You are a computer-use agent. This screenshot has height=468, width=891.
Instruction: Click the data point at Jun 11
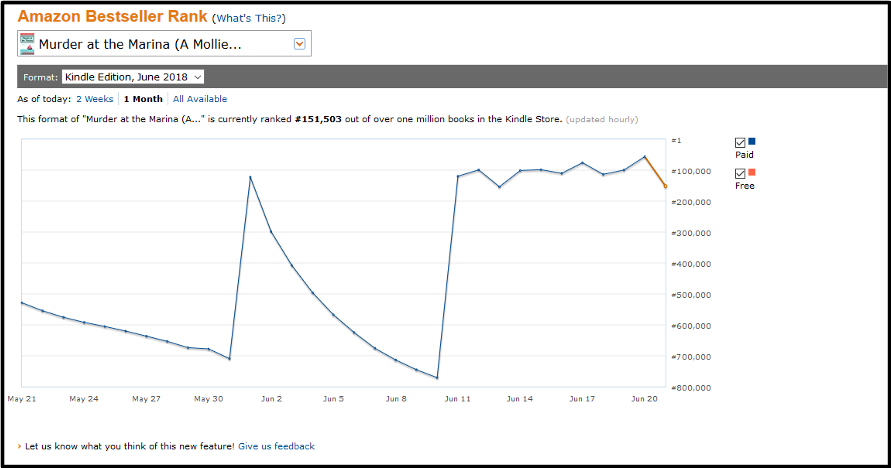[458, 177]
